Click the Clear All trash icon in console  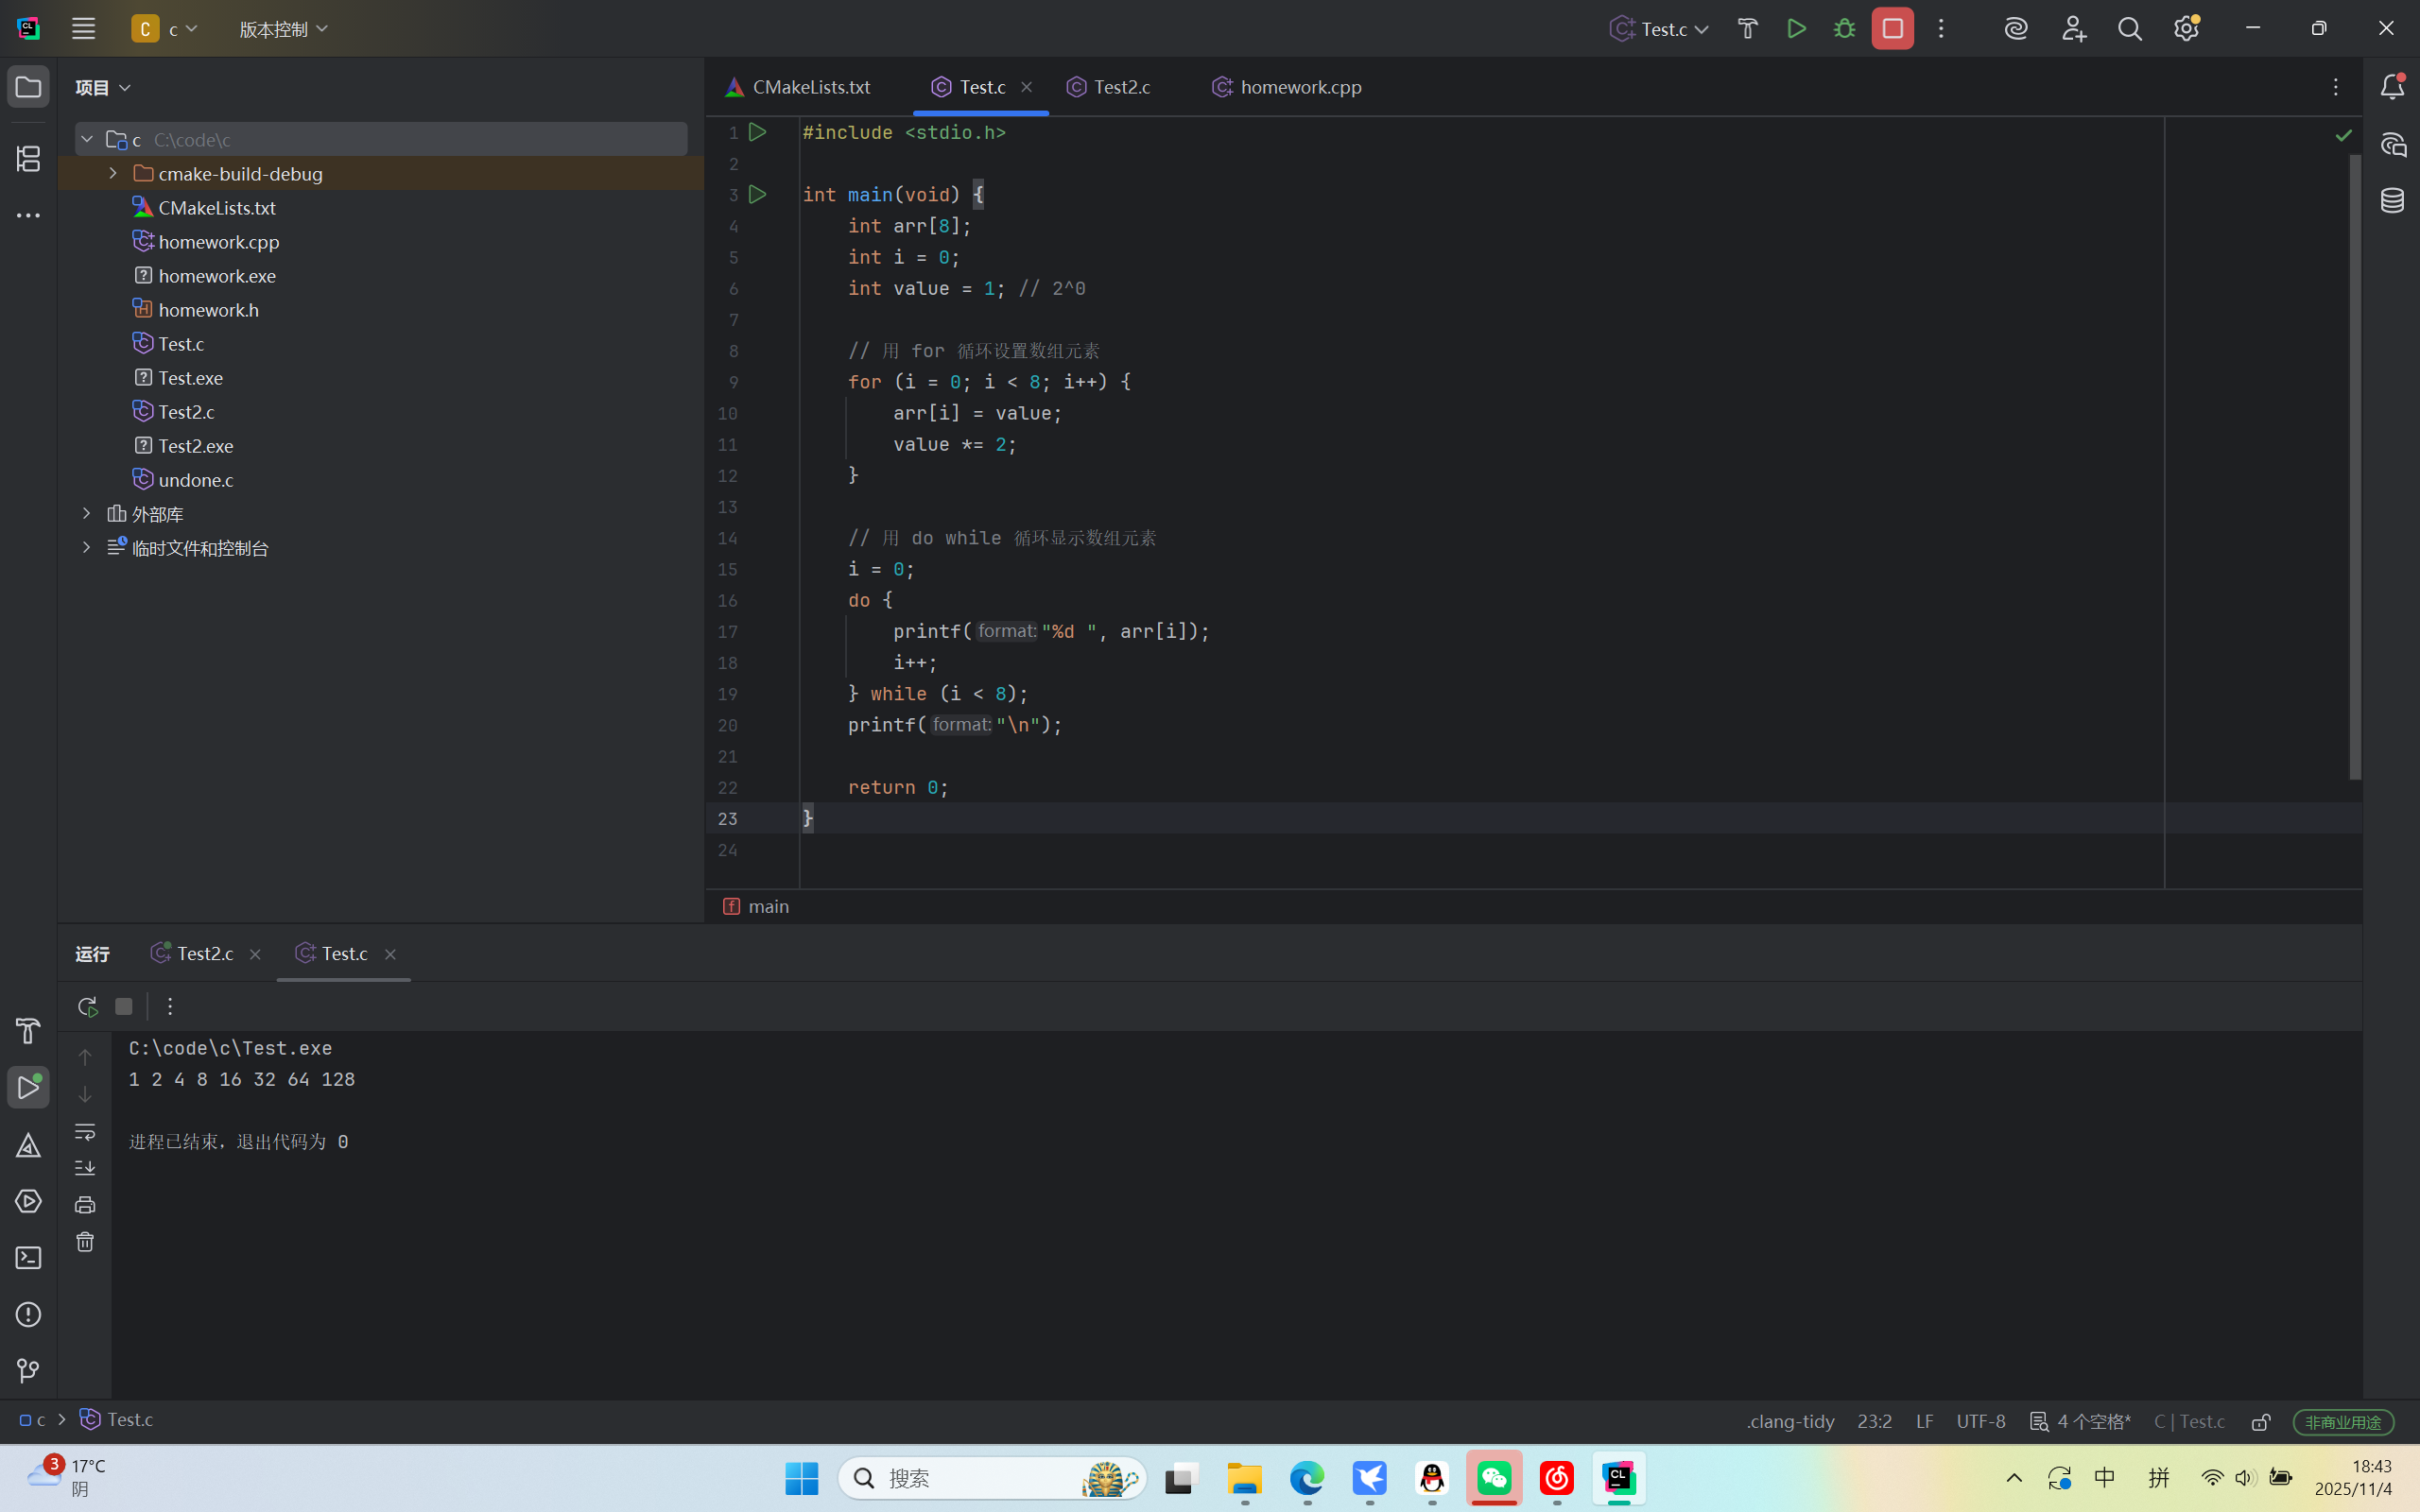(85, 1242)
